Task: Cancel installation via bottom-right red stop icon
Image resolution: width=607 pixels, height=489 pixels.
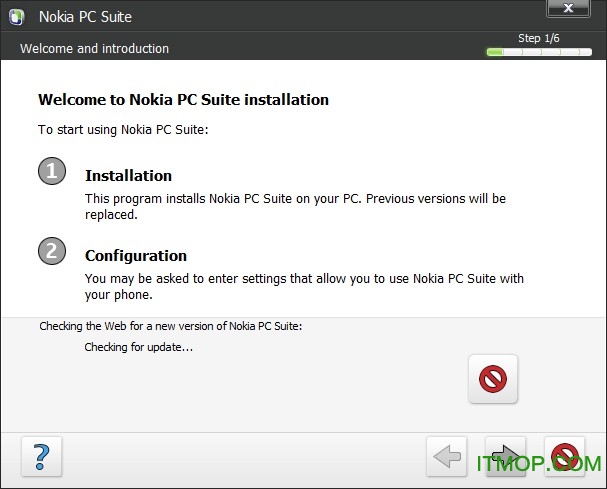Action: [x=564, y=457]
